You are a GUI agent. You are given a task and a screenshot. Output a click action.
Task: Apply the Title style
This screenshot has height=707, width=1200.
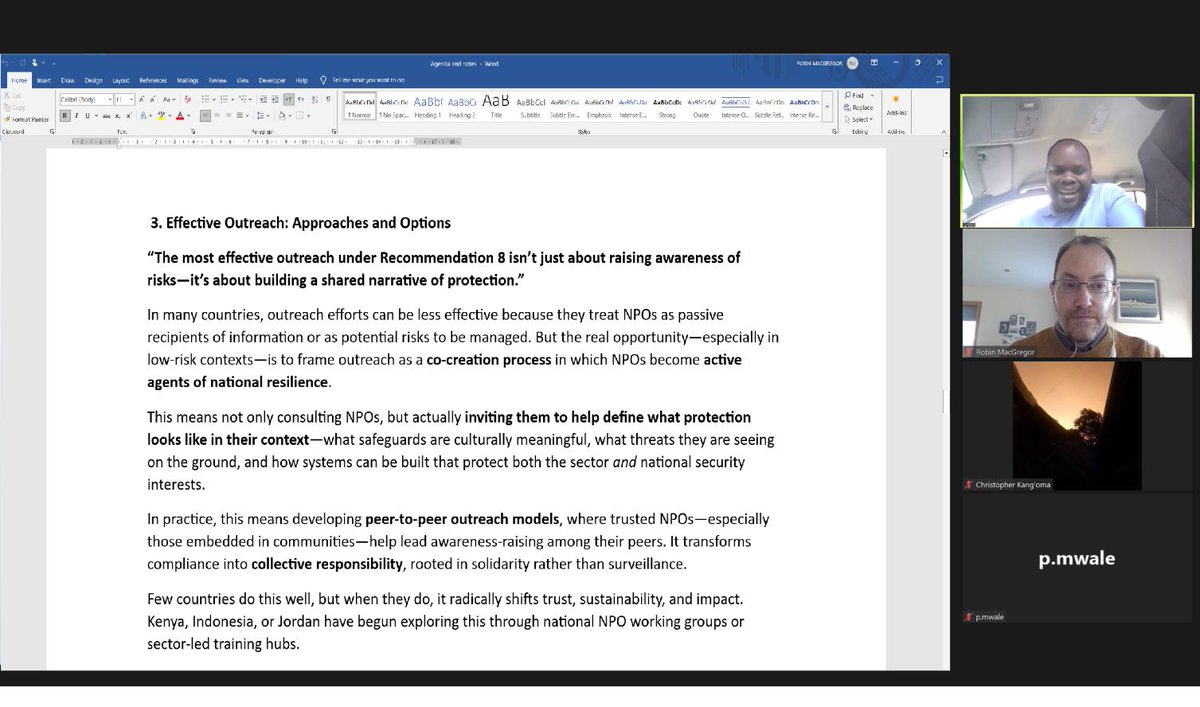pyautogui.click(x=496, y=106)
